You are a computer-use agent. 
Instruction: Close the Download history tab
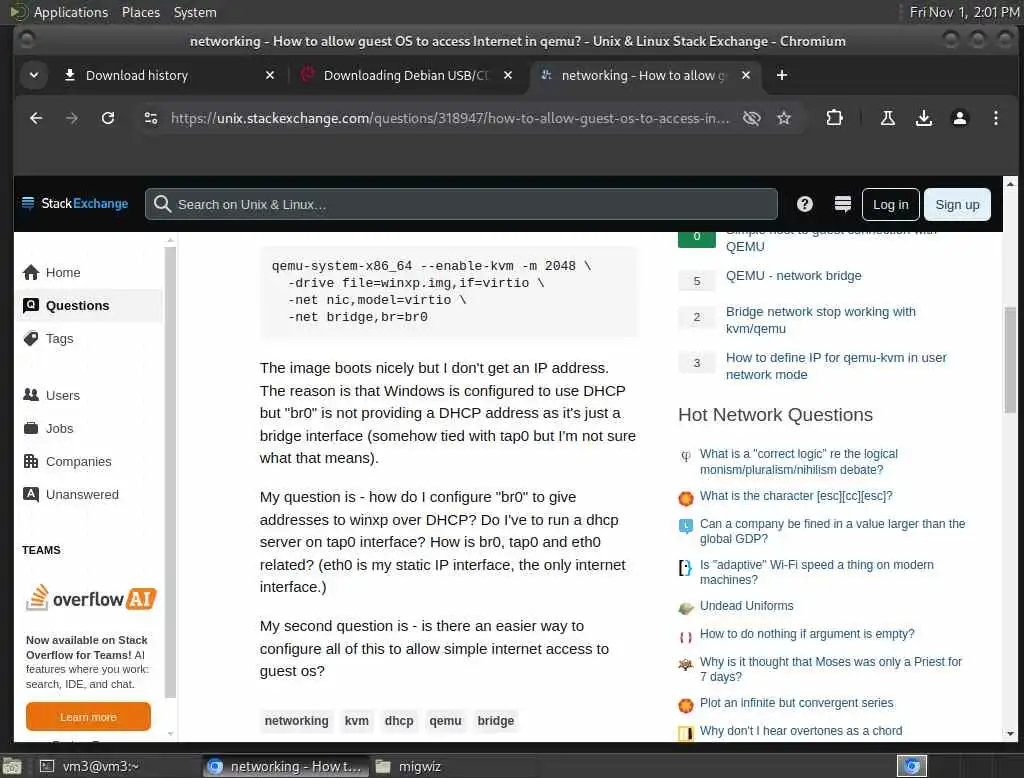tap(270, 75)
